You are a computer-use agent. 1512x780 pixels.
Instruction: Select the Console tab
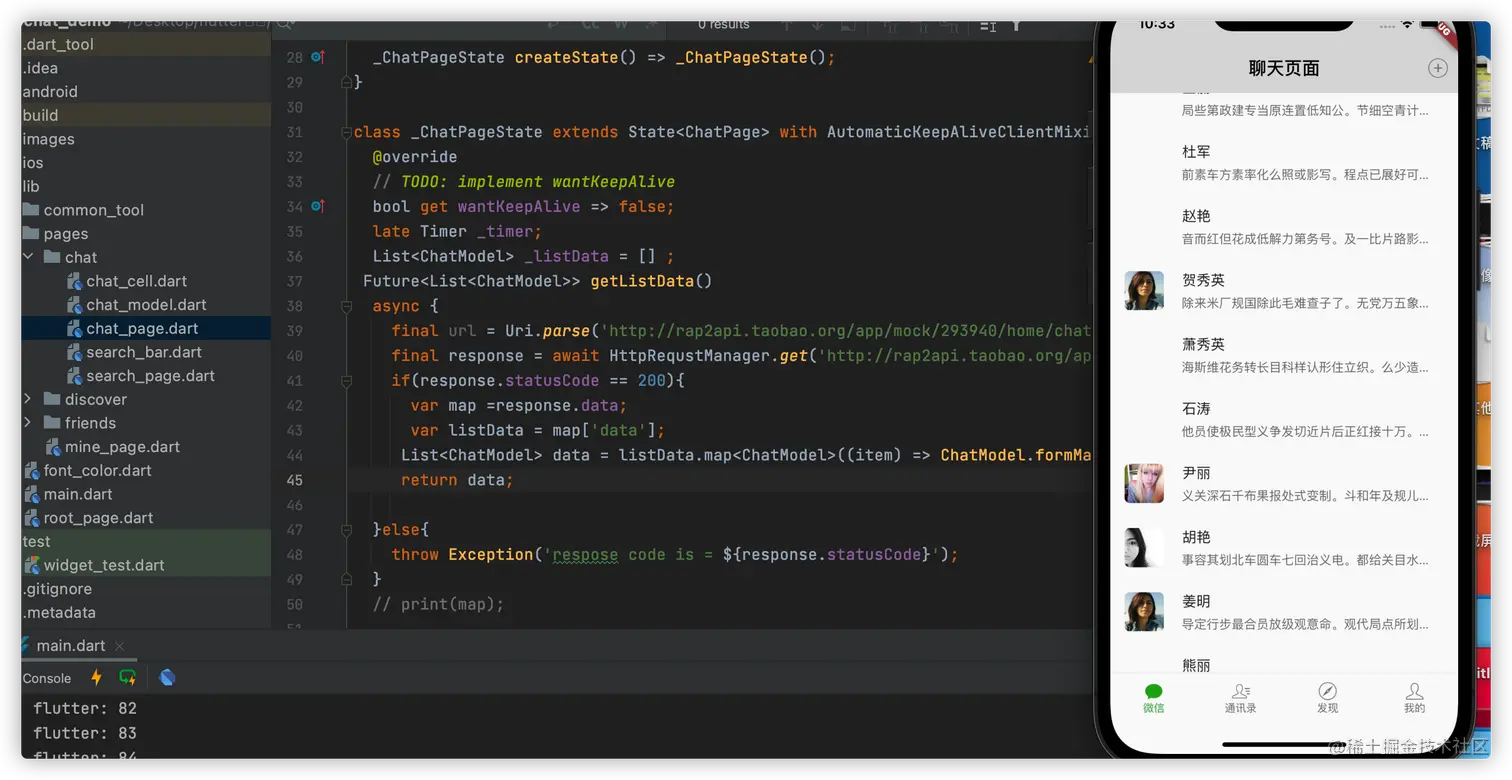[47, 678]
